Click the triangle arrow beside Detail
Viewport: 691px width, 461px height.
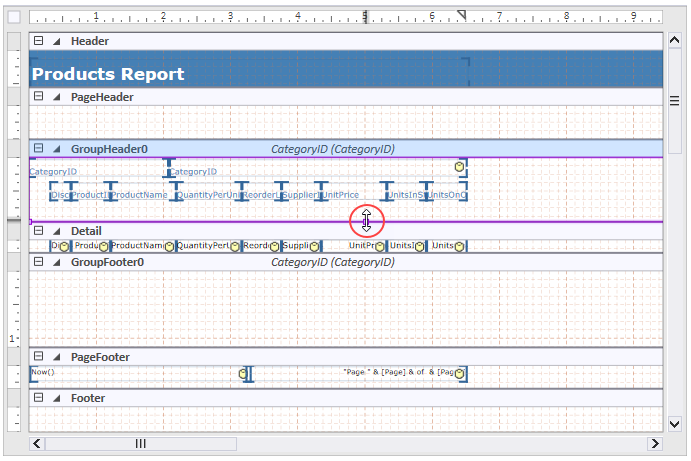56,231
